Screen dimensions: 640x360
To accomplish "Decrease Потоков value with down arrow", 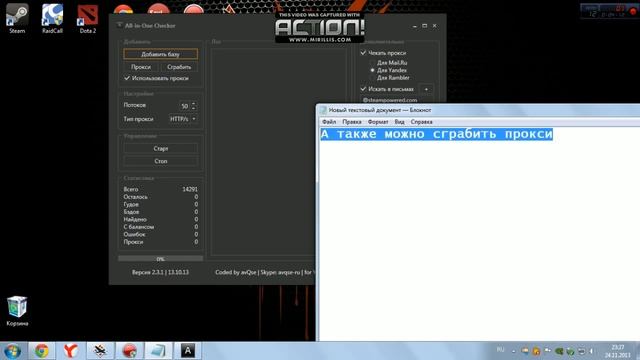I will click(x=193, y=108).
